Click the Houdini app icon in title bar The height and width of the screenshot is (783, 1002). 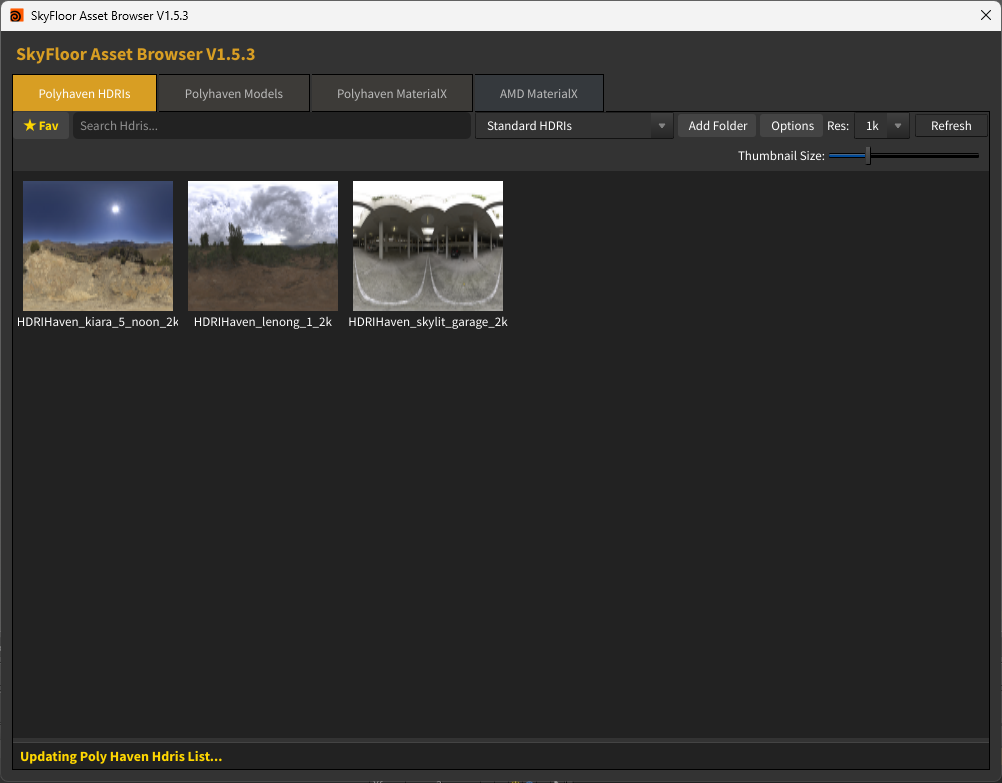17,15
